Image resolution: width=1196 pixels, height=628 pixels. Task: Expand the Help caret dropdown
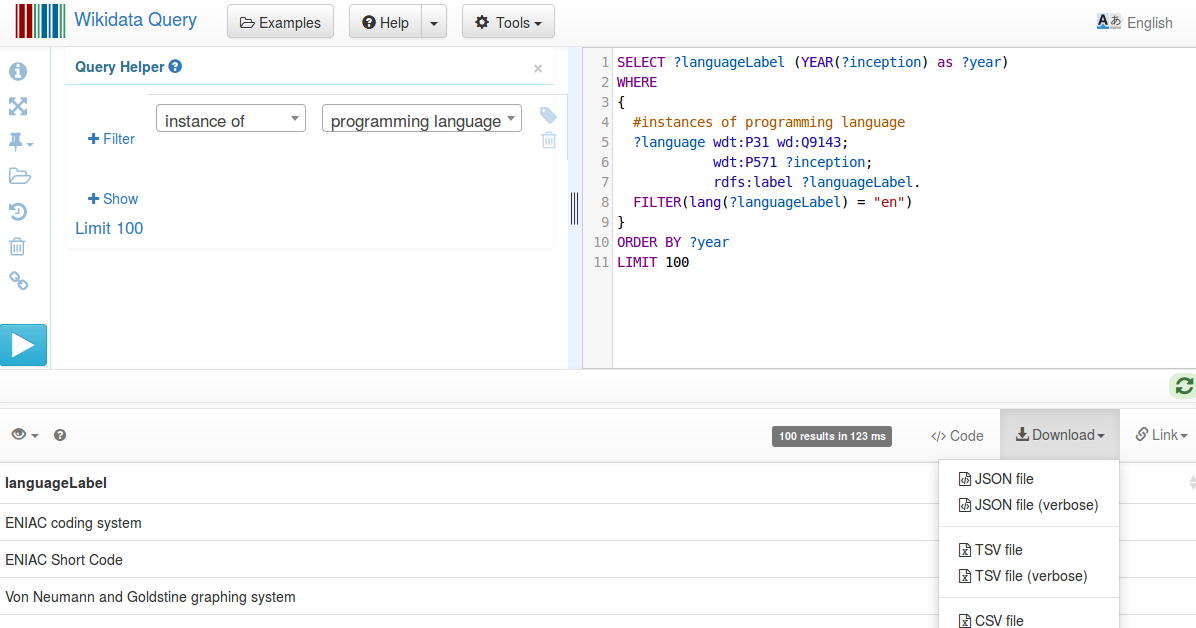tap(433, 22)
